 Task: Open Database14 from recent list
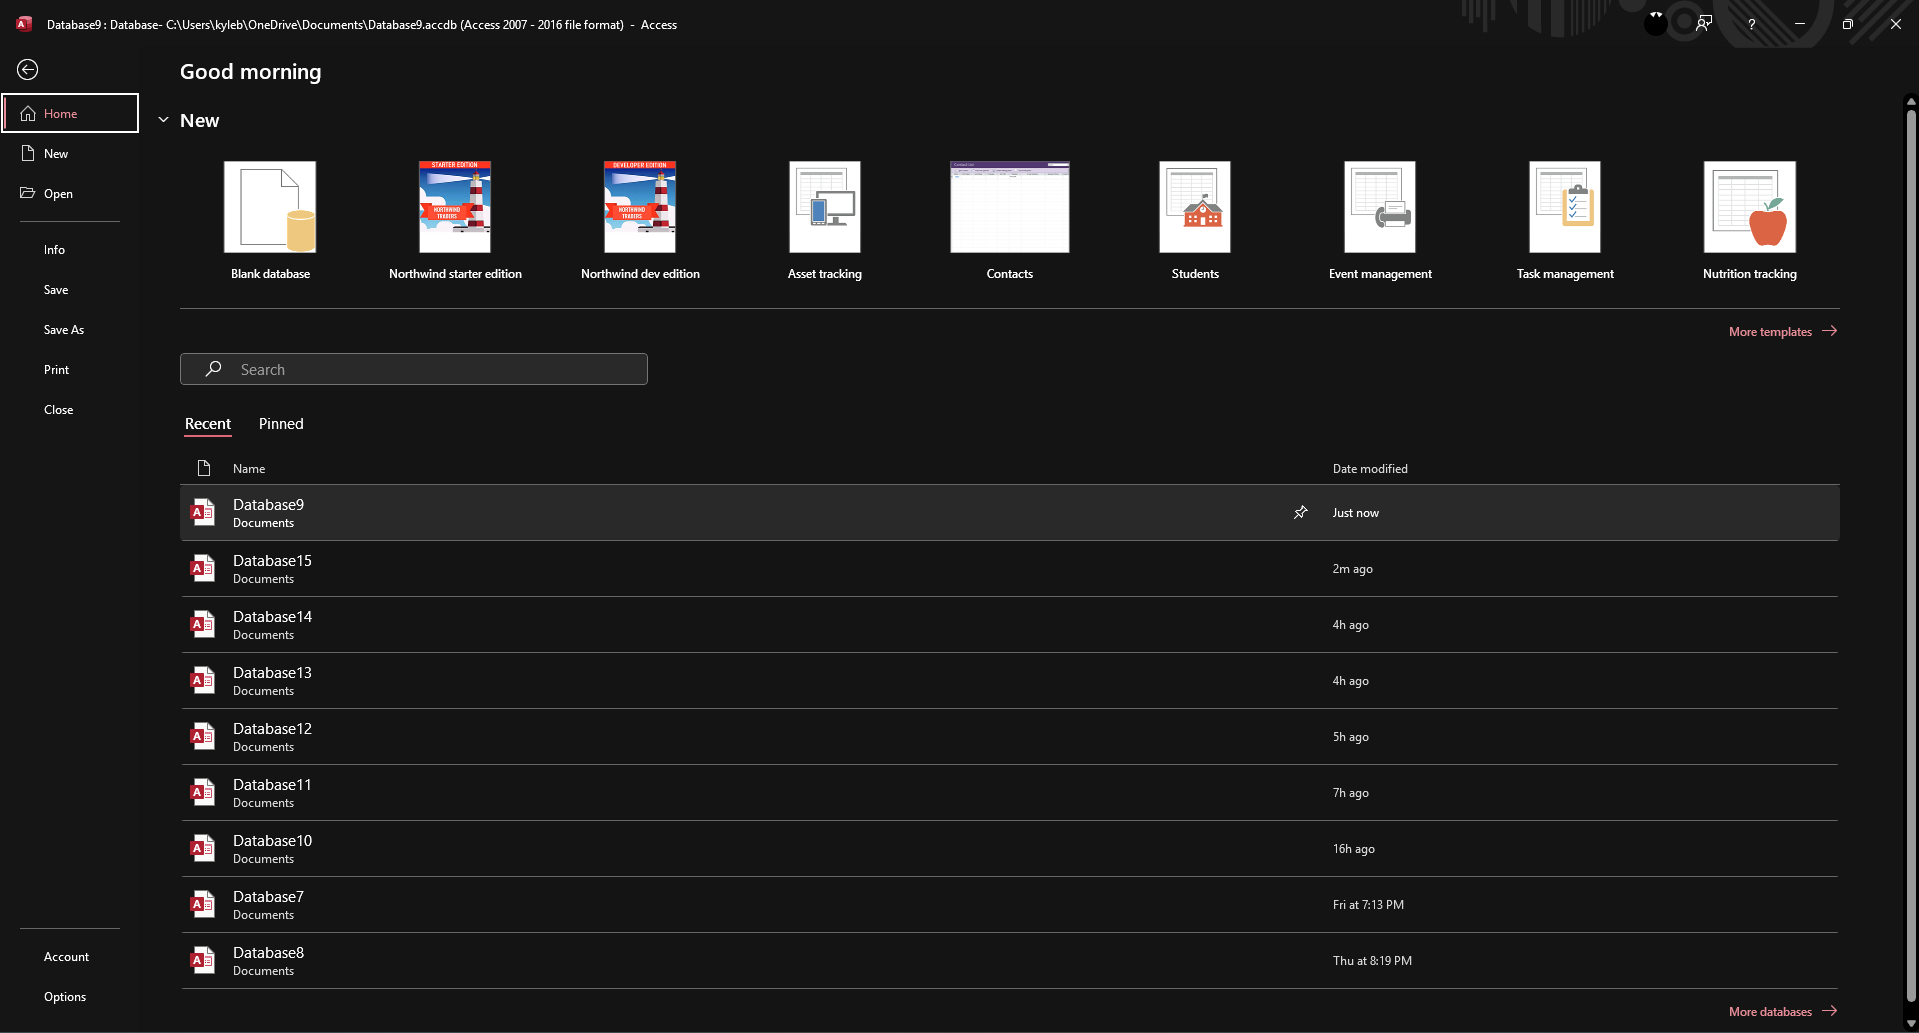[1010, 624]
